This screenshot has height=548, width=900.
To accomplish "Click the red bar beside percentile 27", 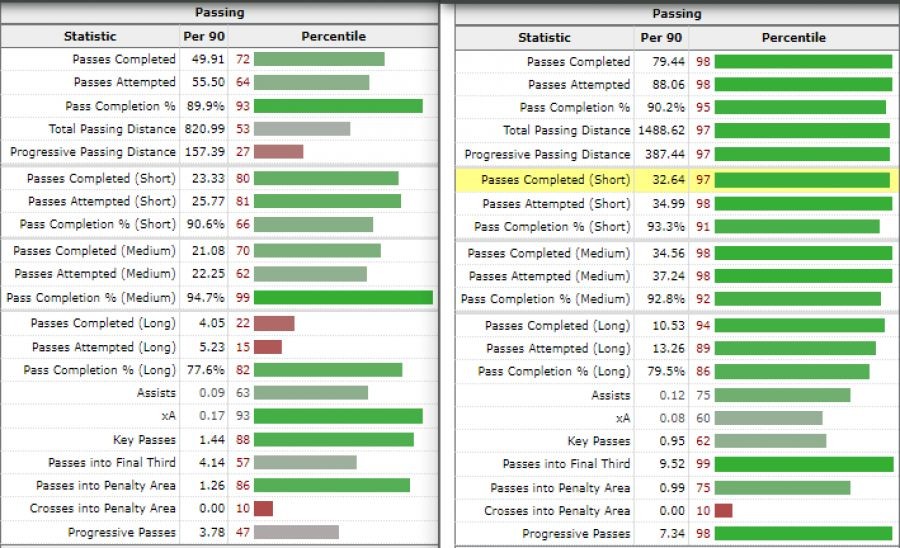I will pyautogui.click(x=278, y=152).
